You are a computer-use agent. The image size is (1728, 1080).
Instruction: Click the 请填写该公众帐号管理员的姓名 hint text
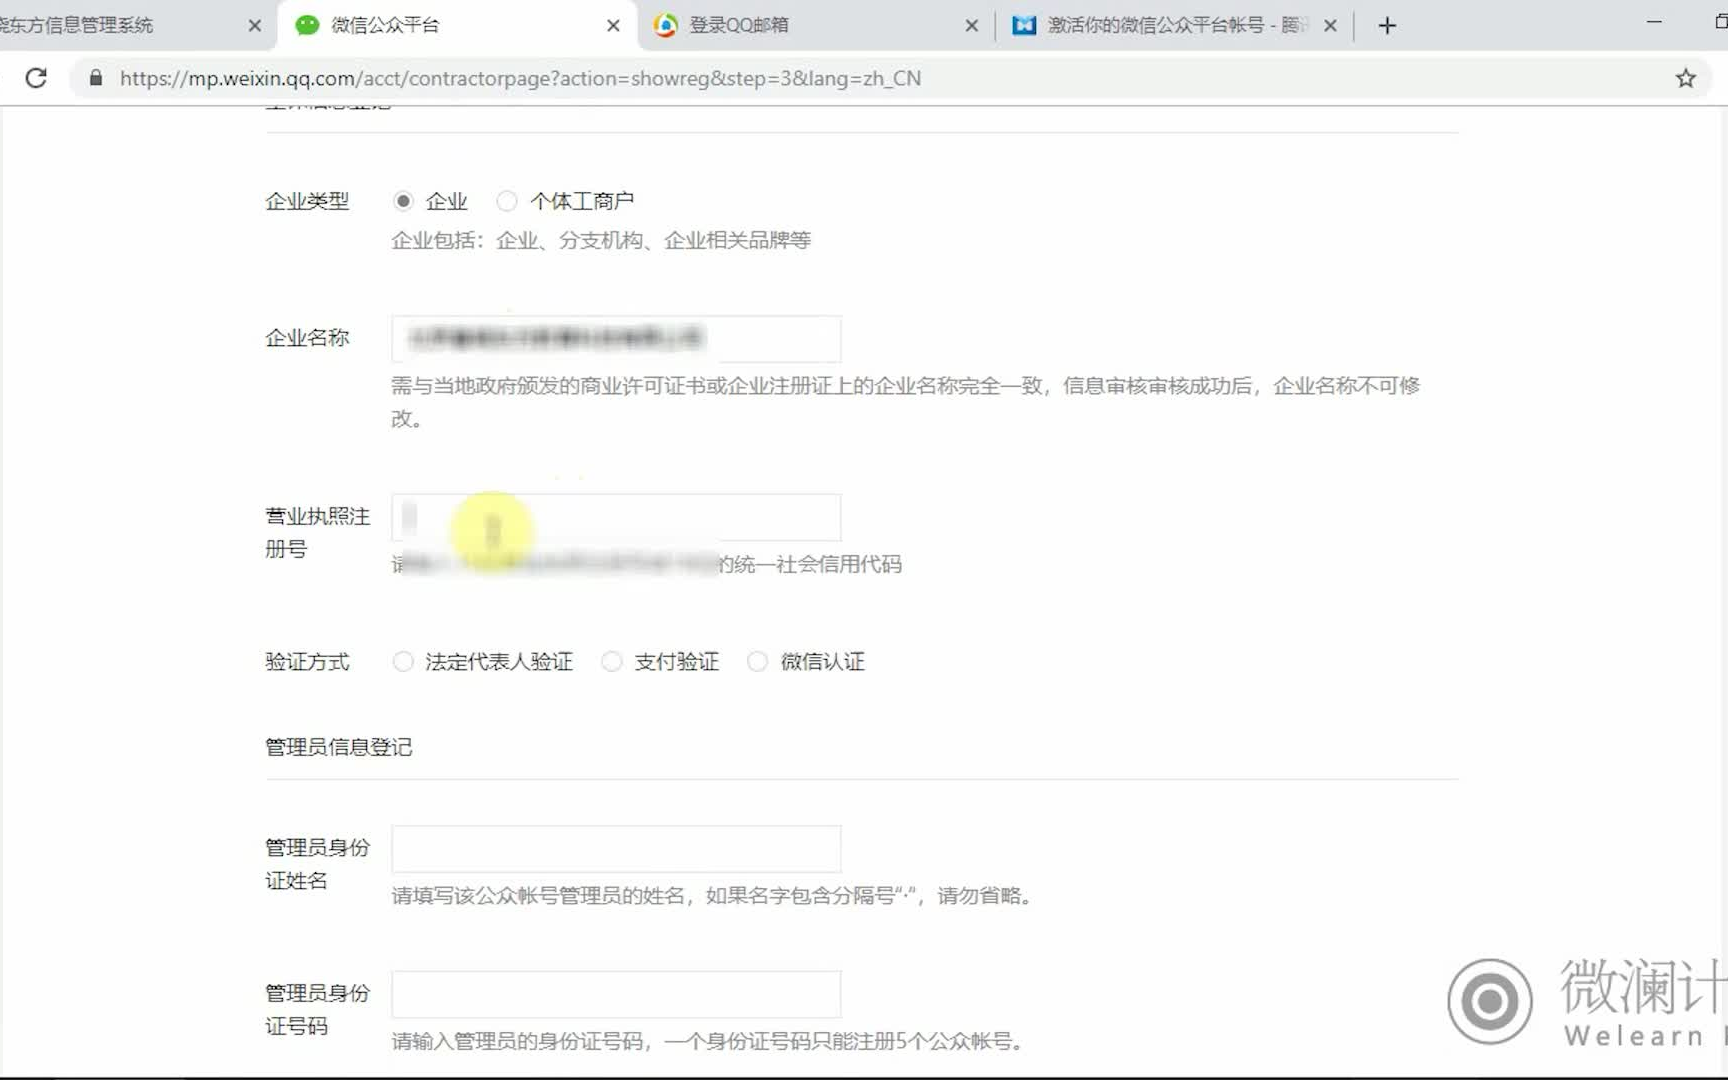click(x=711, y=895)
